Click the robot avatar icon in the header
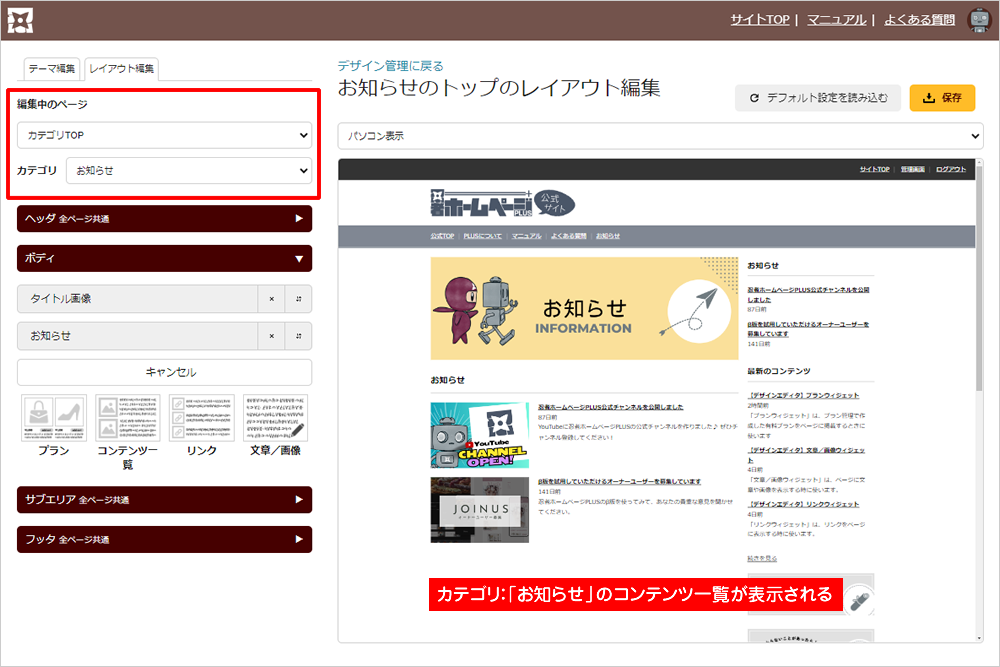The width and height of the screenshot is (1000, 667). point(979,20)
